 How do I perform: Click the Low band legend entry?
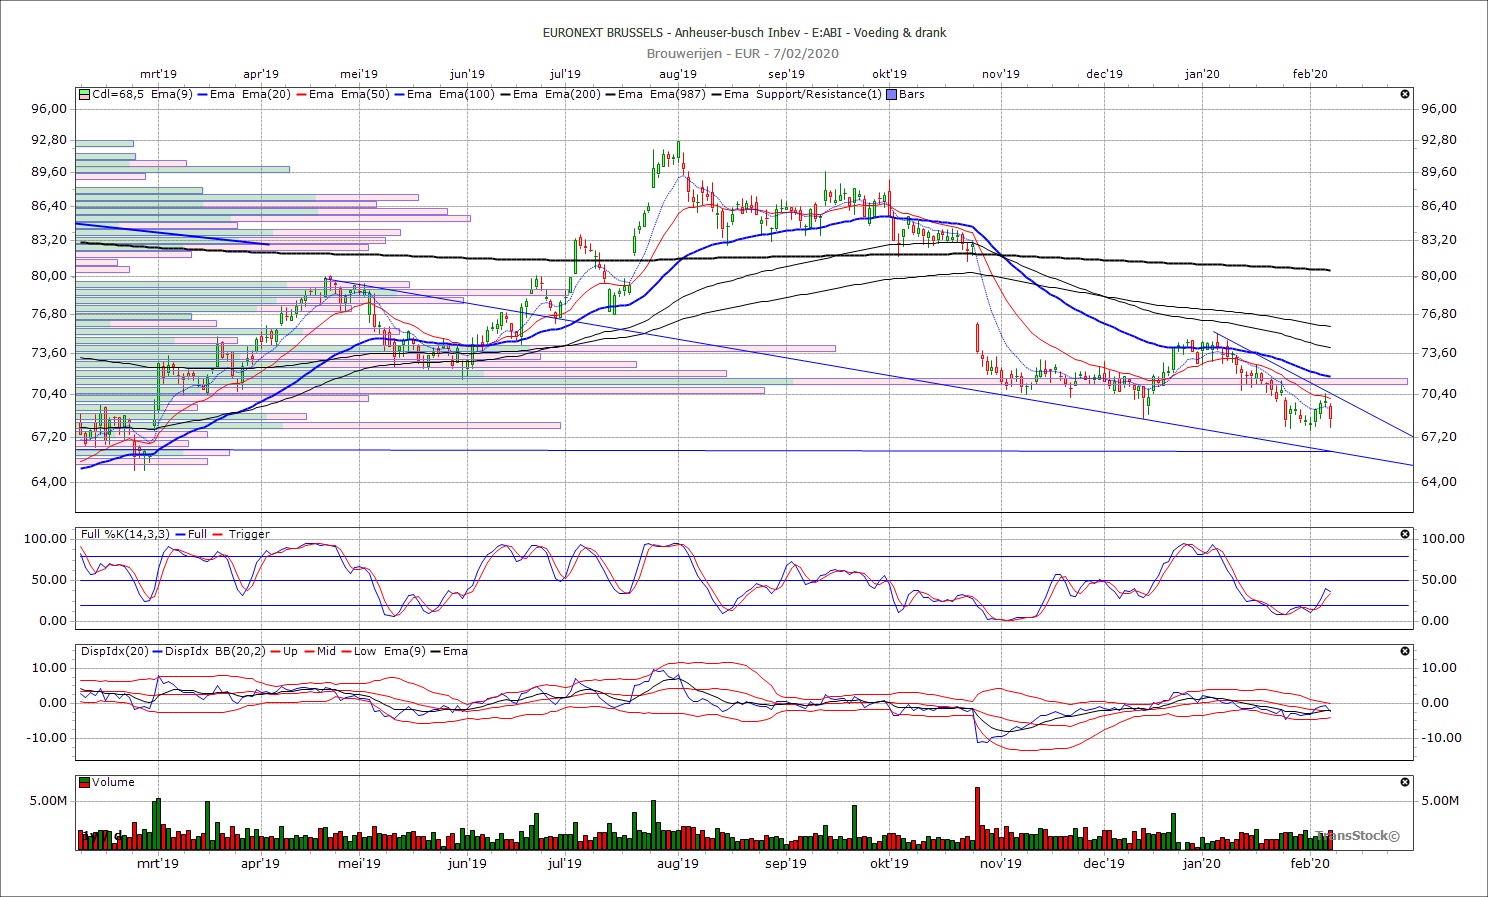(358, 651)
